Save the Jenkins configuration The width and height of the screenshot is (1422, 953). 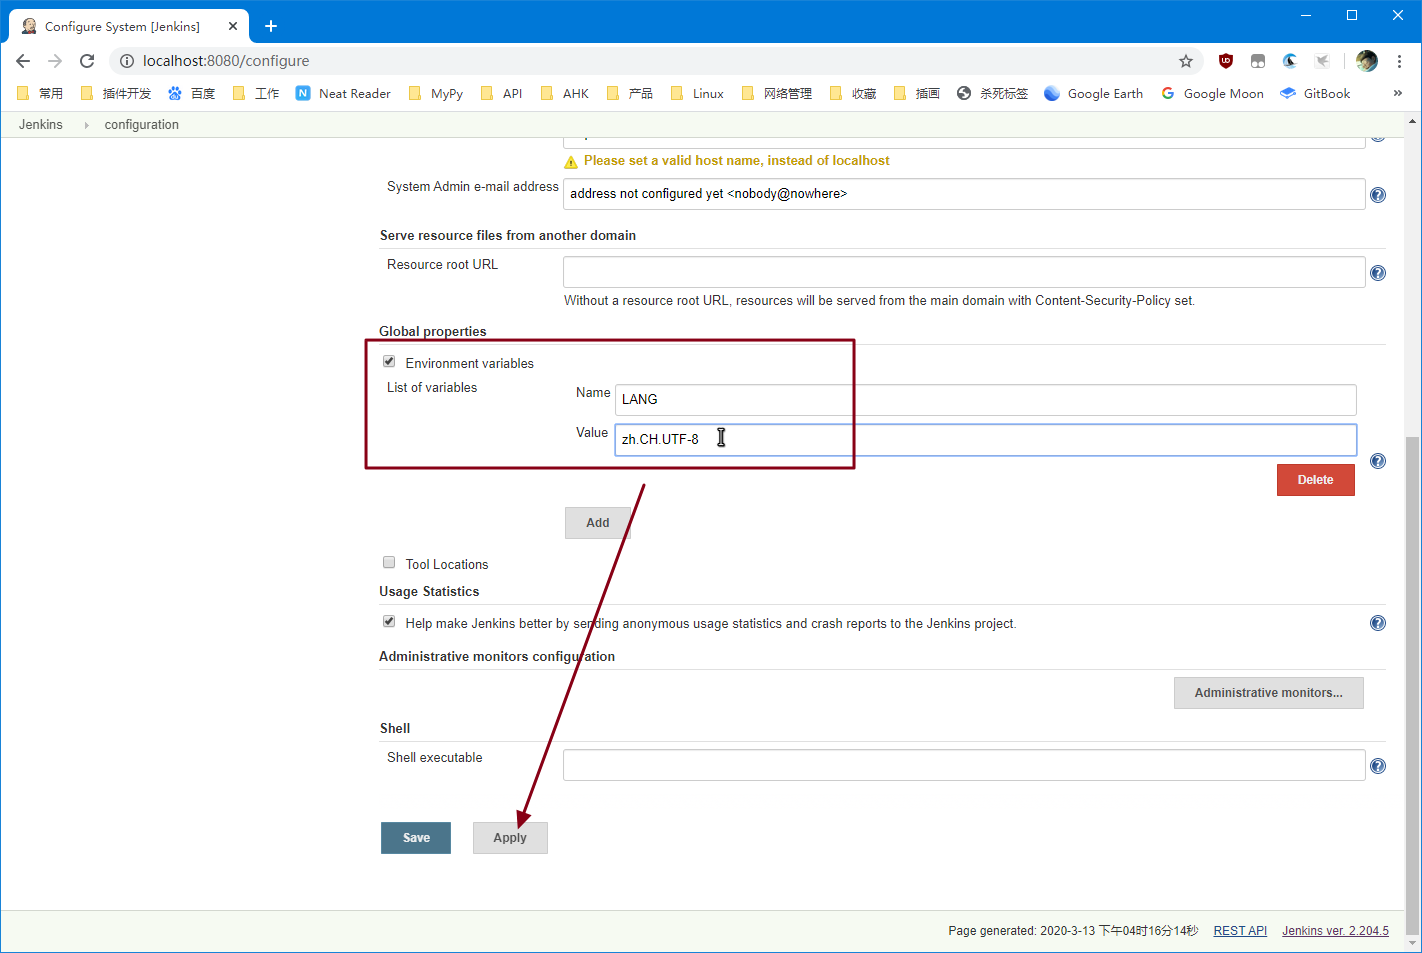(416, 838)
